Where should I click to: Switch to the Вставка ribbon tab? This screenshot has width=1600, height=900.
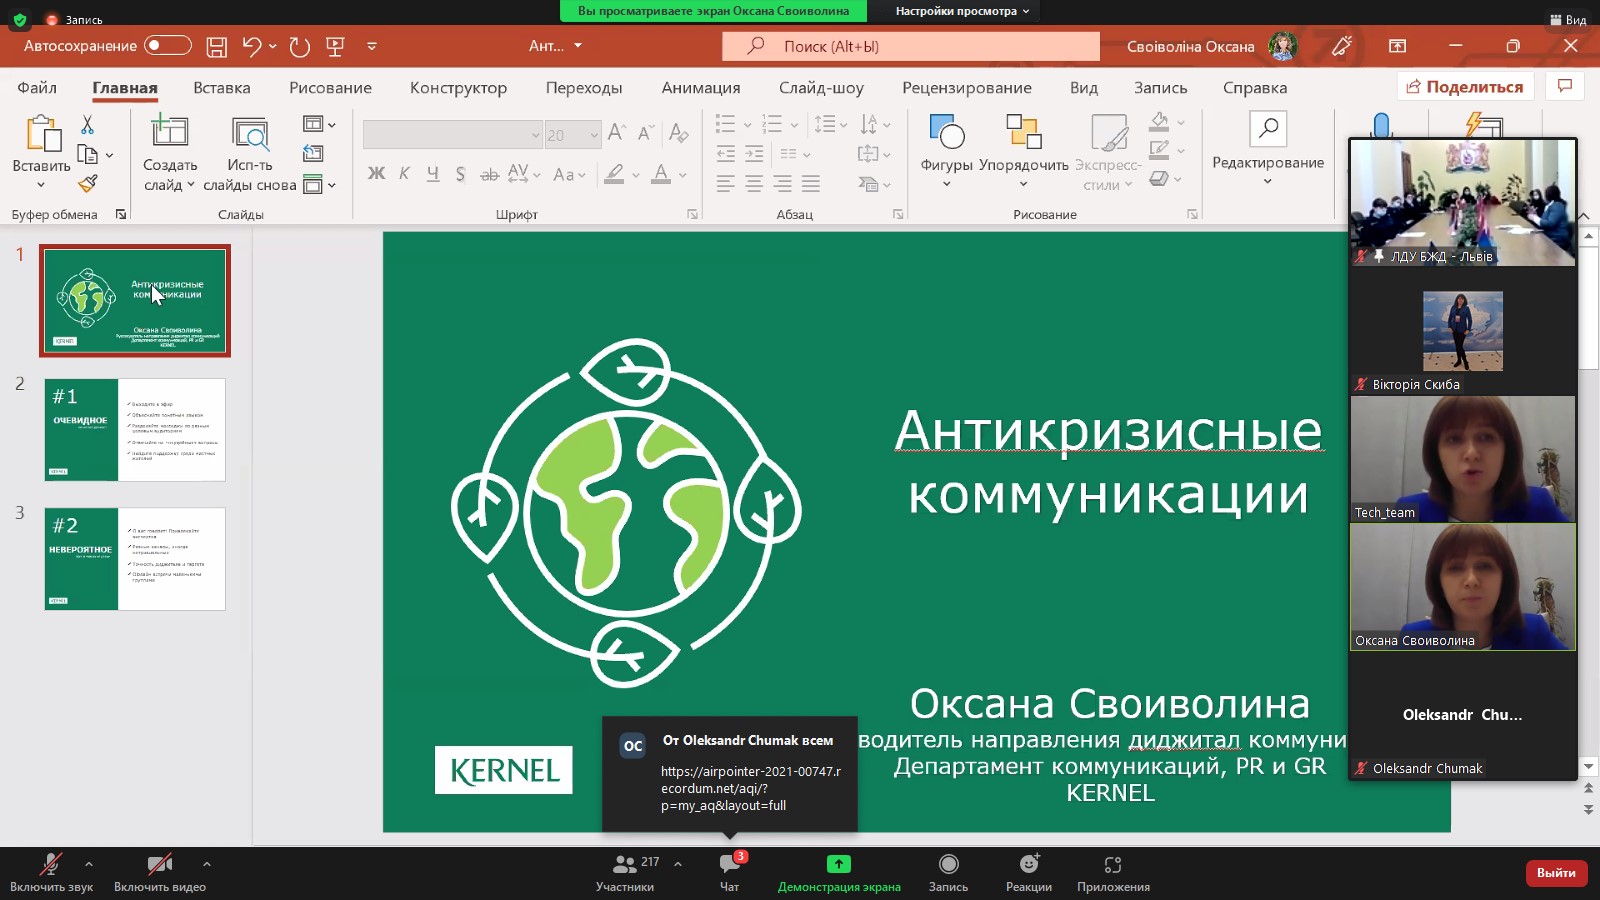click(x=222, y=88)
